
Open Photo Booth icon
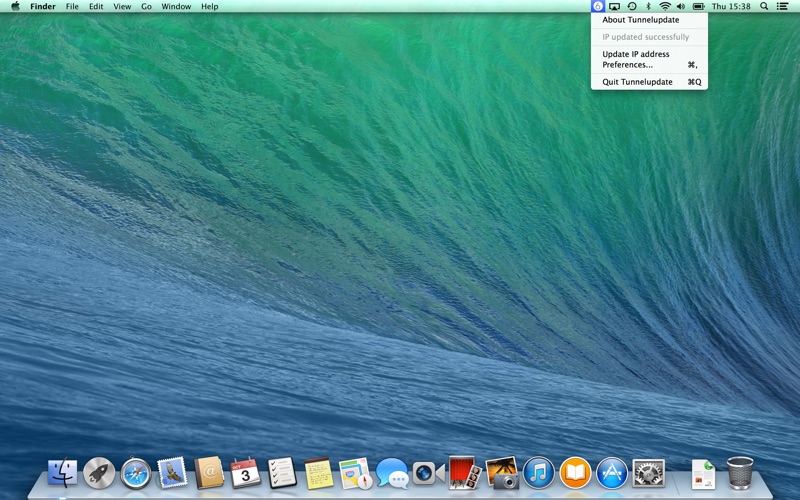[465, 472]
